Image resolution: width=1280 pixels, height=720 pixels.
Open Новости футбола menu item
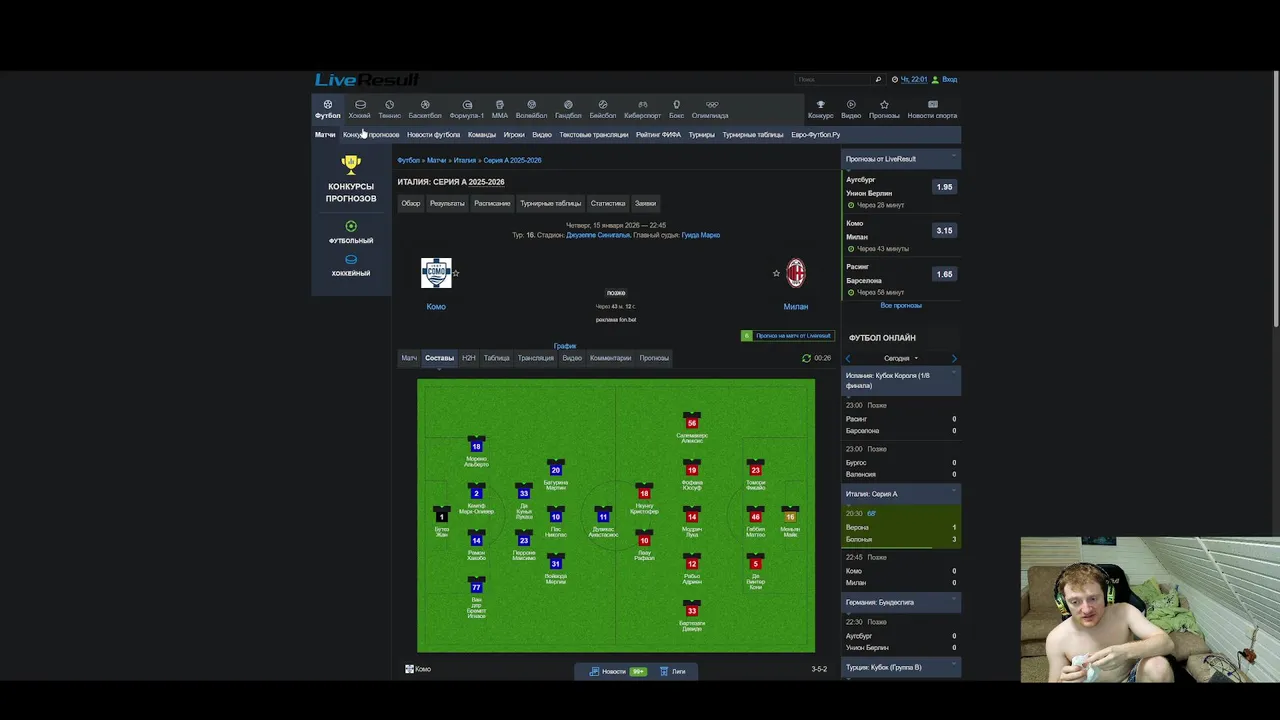pos(433,135)
